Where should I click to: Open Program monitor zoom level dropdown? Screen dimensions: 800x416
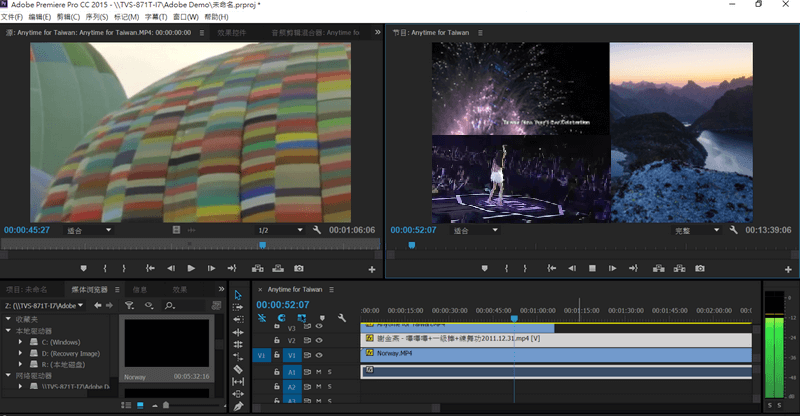475,230
